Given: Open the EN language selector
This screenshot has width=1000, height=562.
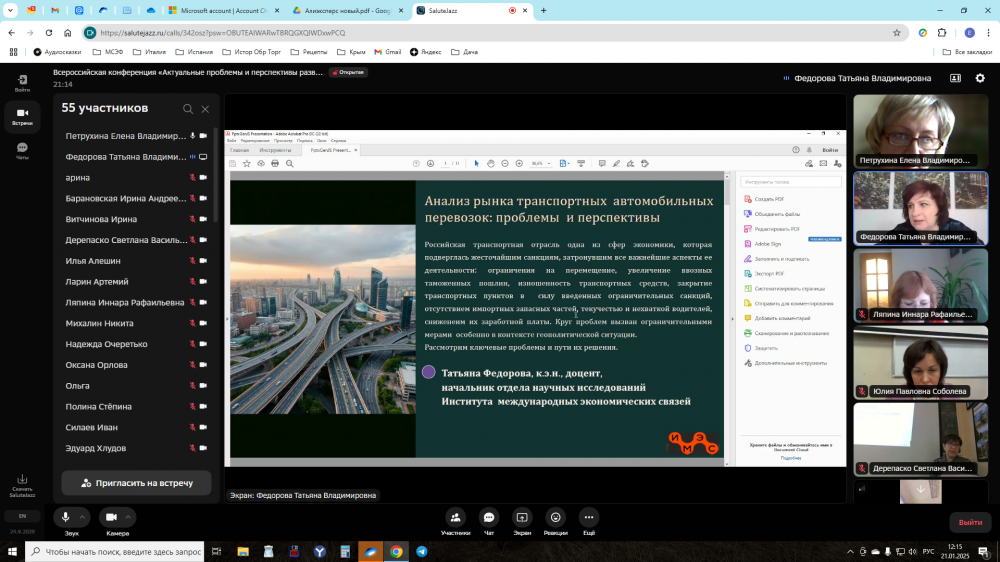Looking at the screenshot, I should pyautogui.click(x=22, y=516).
